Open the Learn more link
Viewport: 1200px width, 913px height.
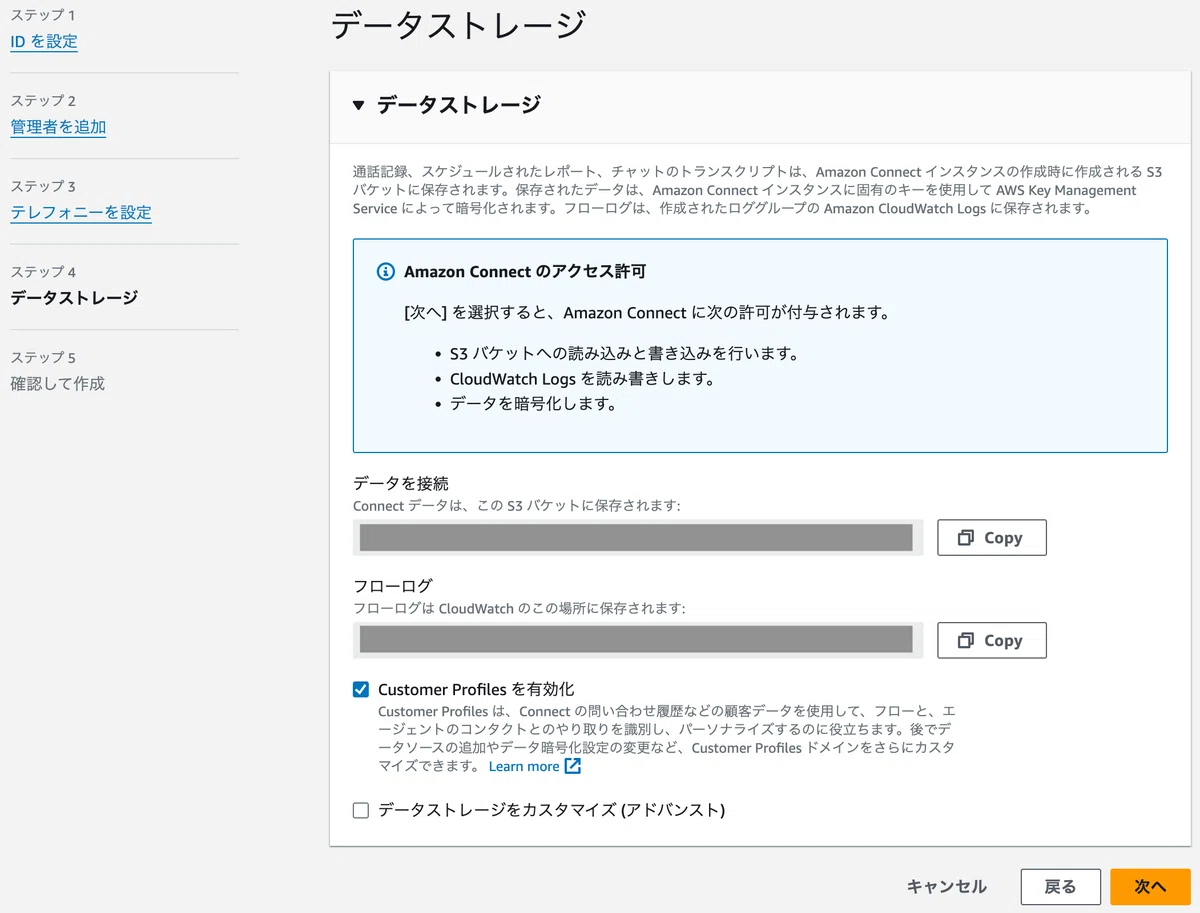pyautogui.click(x=524, y=766)
